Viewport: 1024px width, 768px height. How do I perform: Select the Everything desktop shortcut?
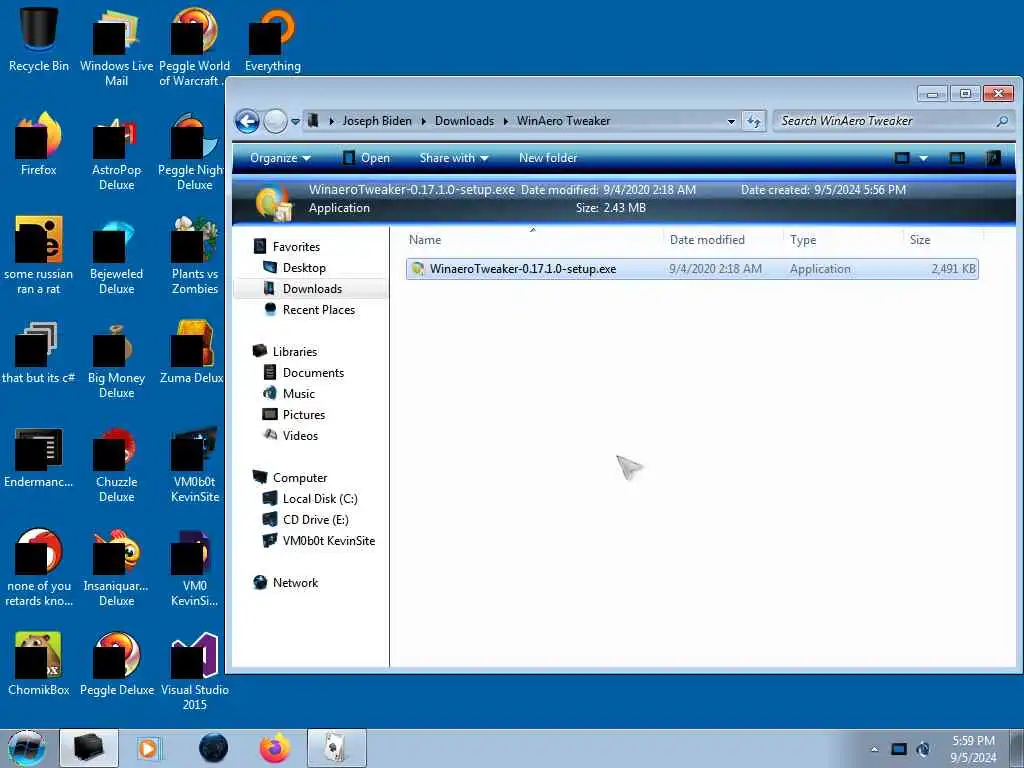pyautogui.click(x=272, y=39)
